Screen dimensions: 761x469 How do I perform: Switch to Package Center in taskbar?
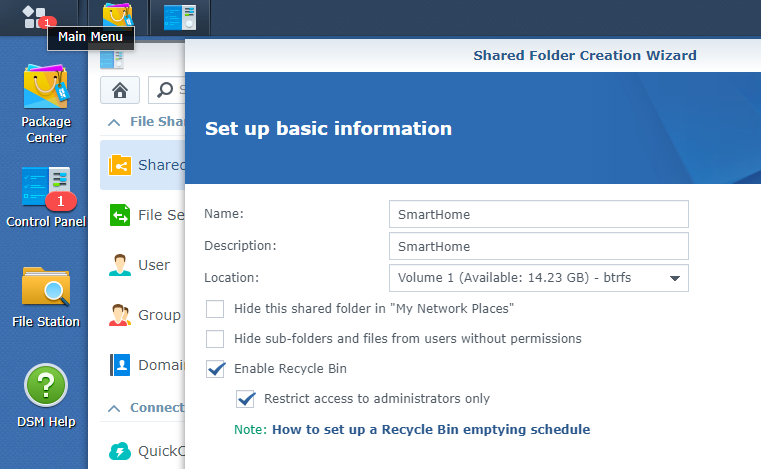coord(117,17)
